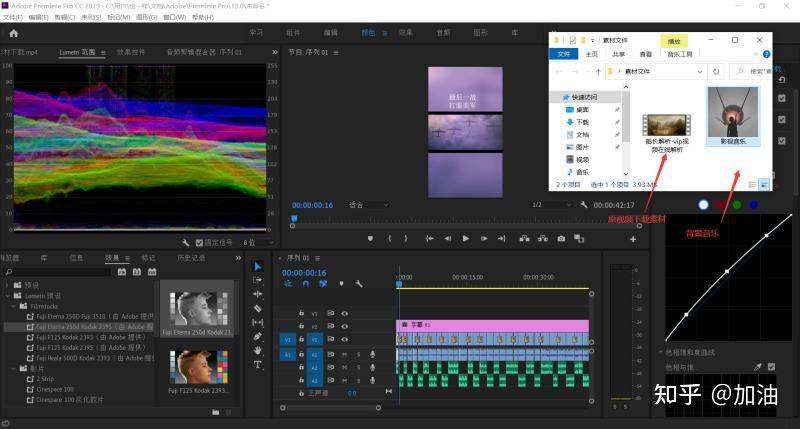Refresh the Explorer window folder

pos(716,72)
